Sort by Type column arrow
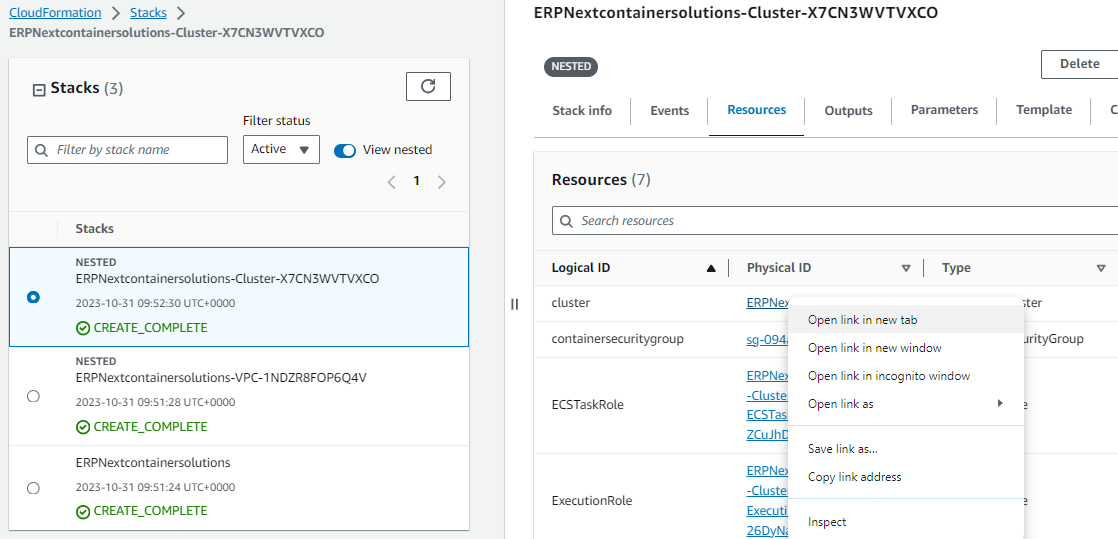The image size is (1118, 539). [x=1101, y=269]
